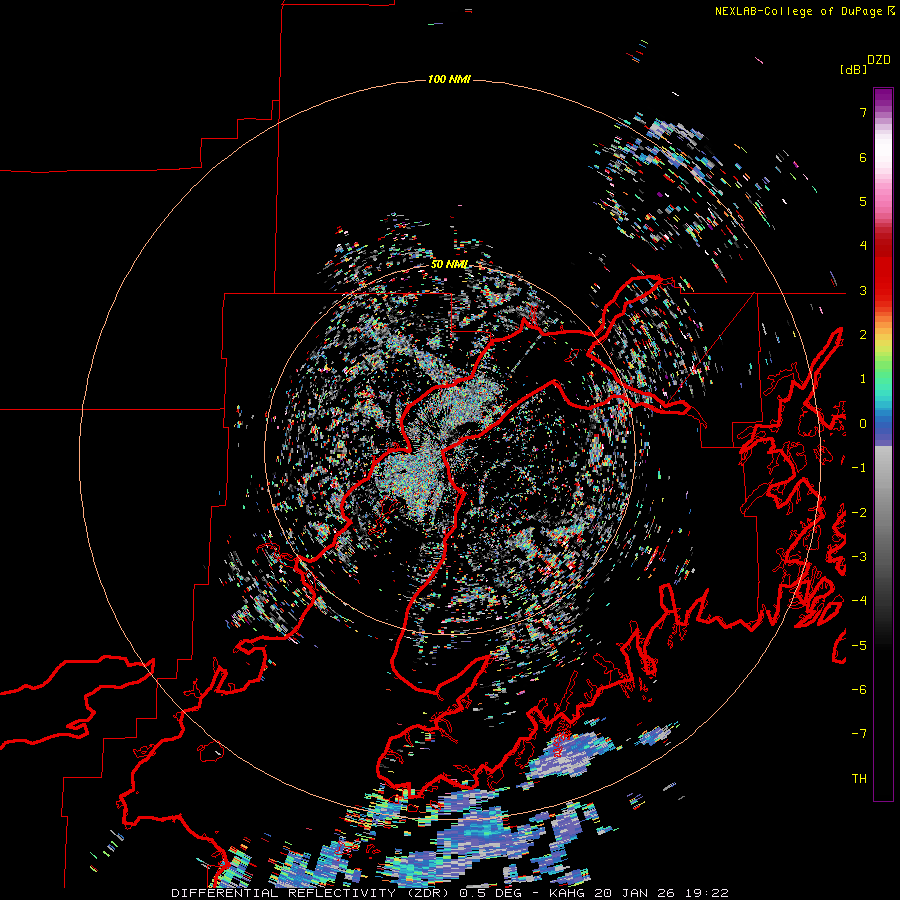900x900 pixels.
Task: Click the 1 value on the color scale
Action: (x=863, y=379)
